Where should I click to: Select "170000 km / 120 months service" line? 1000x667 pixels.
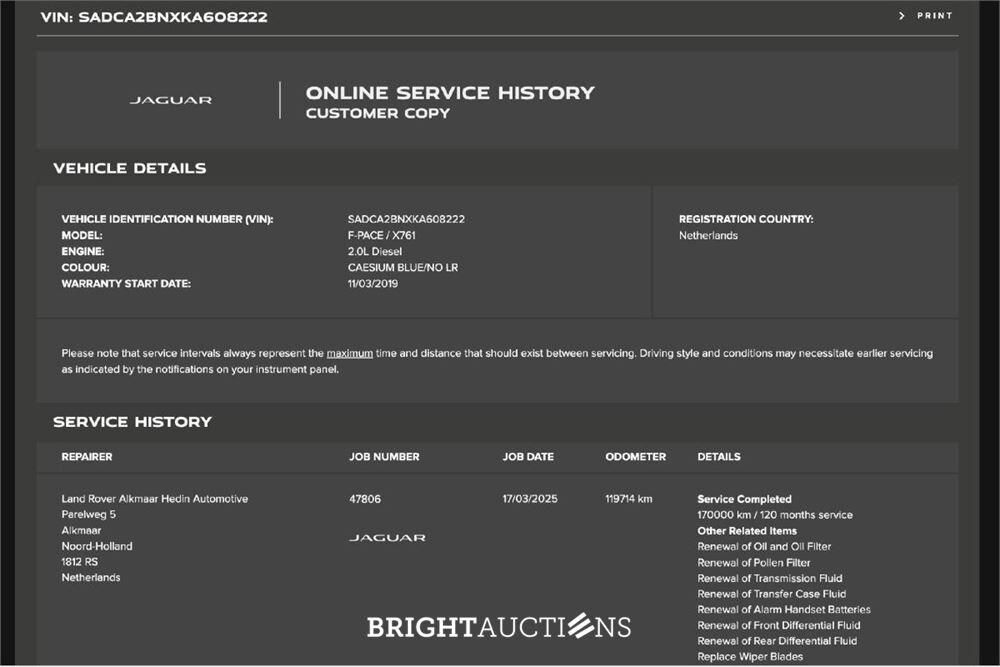[775, 515]
